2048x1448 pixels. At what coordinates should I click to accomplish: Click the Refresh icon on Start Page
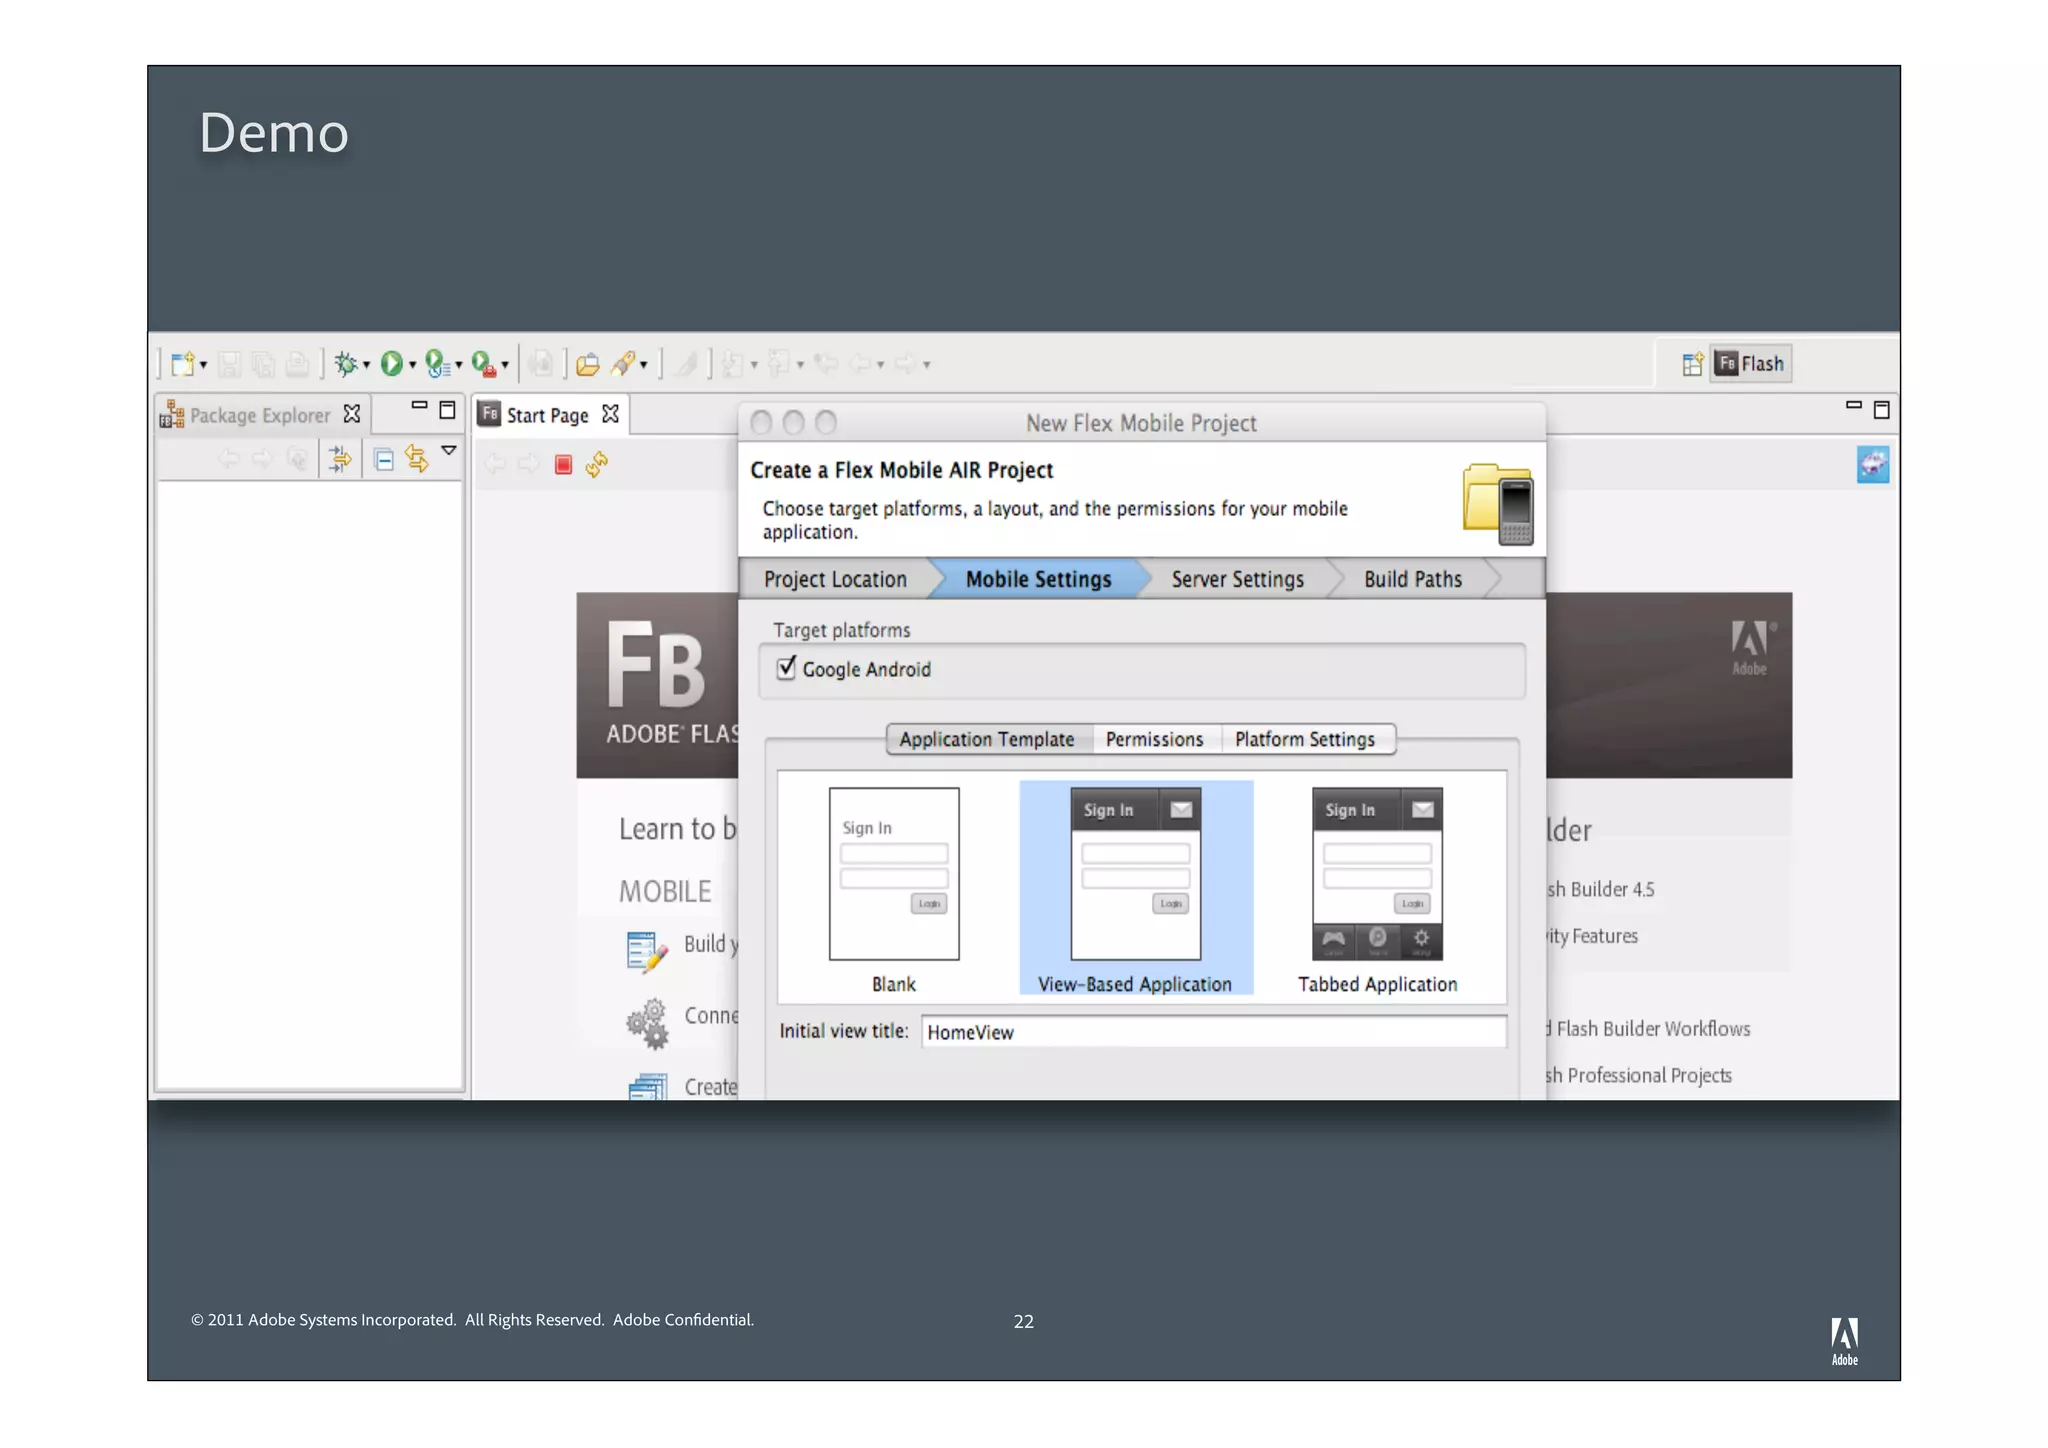coord(597,464)
